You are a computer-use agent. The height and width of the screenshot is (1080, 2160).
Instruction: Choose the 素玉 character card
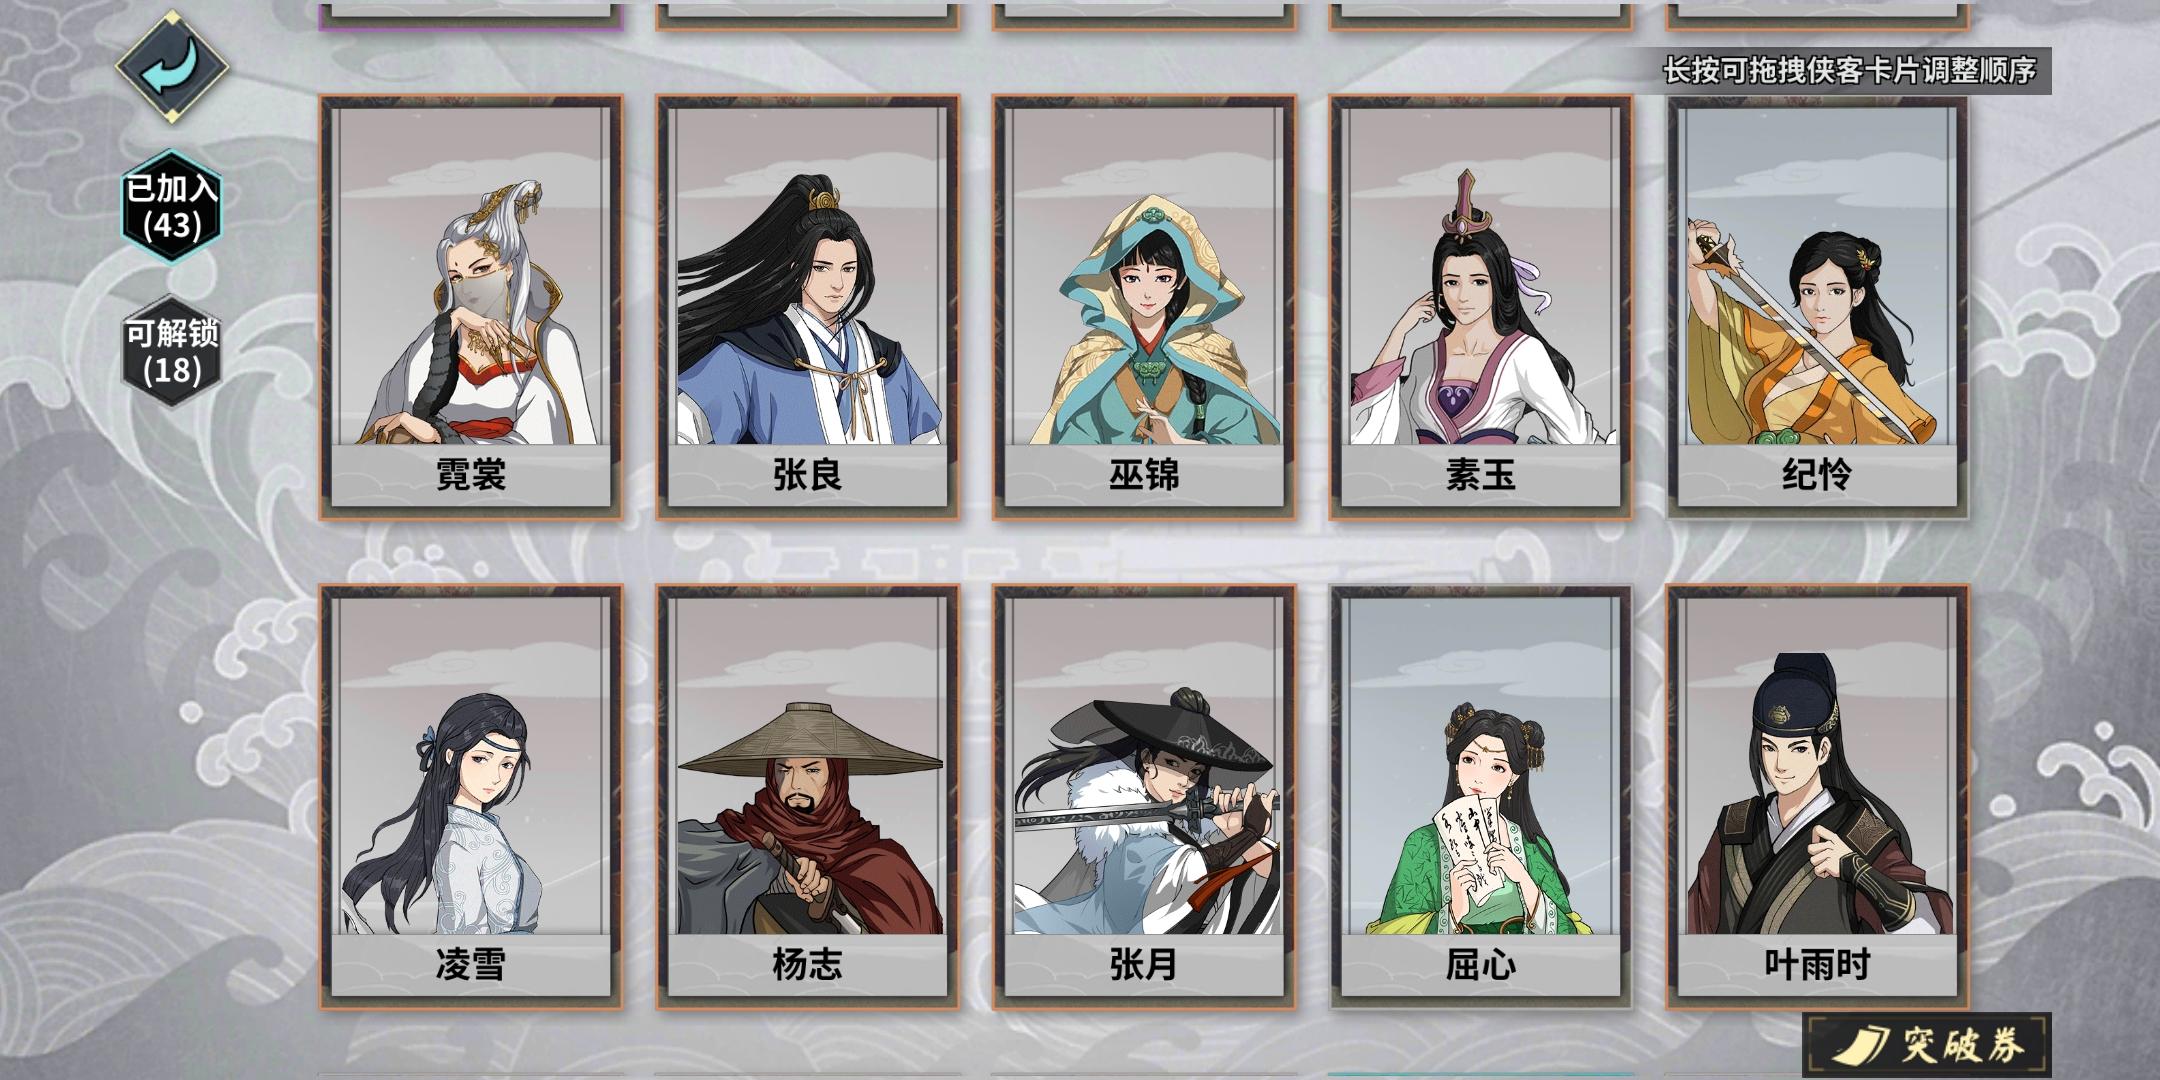(x=1481, y=307)
